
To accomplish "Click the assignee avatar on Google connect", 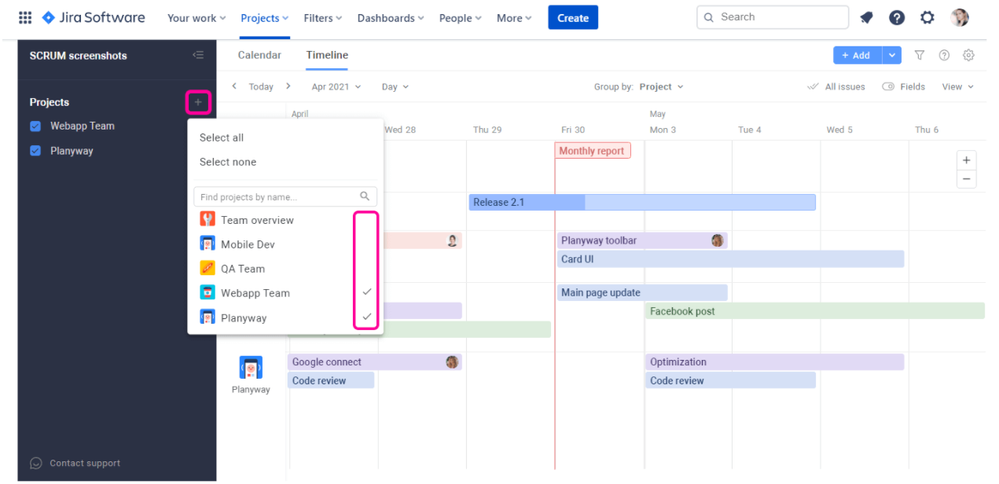I will pyautogui.click(x=452, y=362).
